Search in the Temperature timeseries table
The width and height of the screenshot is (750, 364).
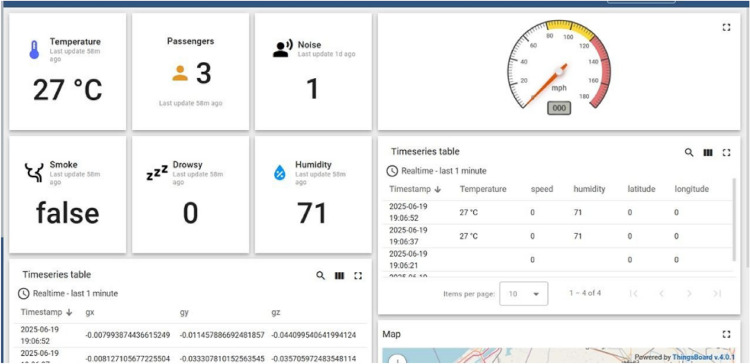[x=689, y=153]
